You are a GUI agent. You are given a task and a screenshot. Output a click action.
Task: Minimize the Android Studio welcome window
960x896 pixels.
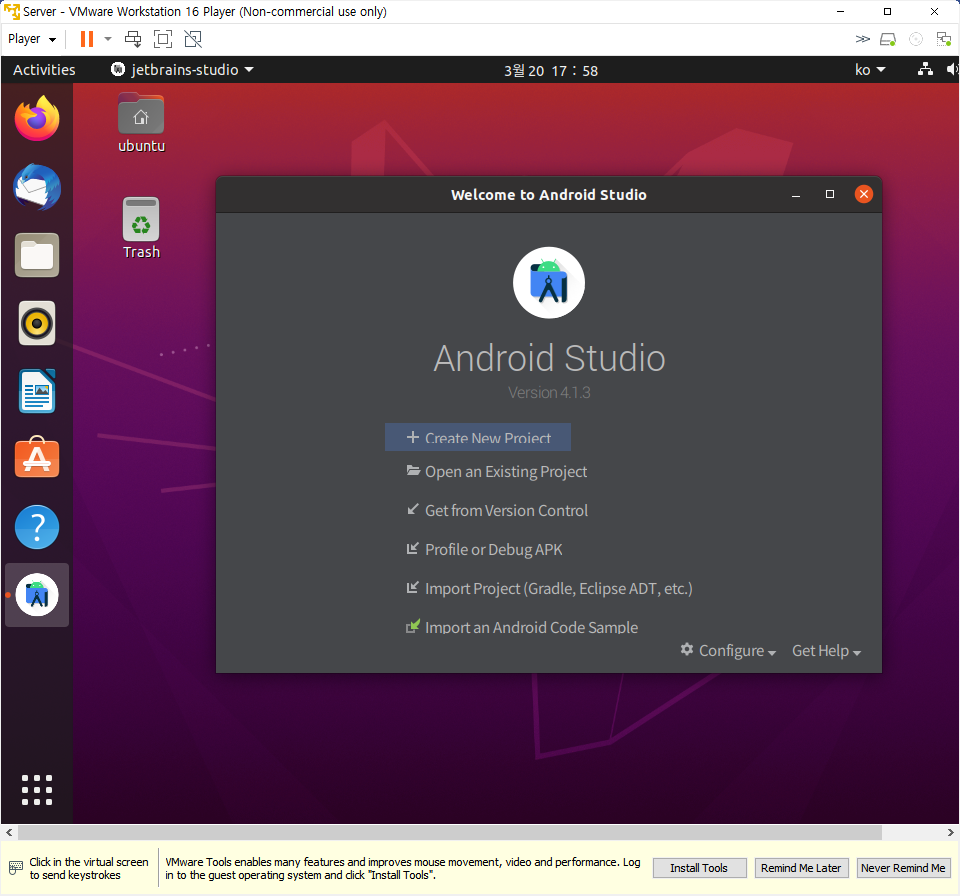796,195
